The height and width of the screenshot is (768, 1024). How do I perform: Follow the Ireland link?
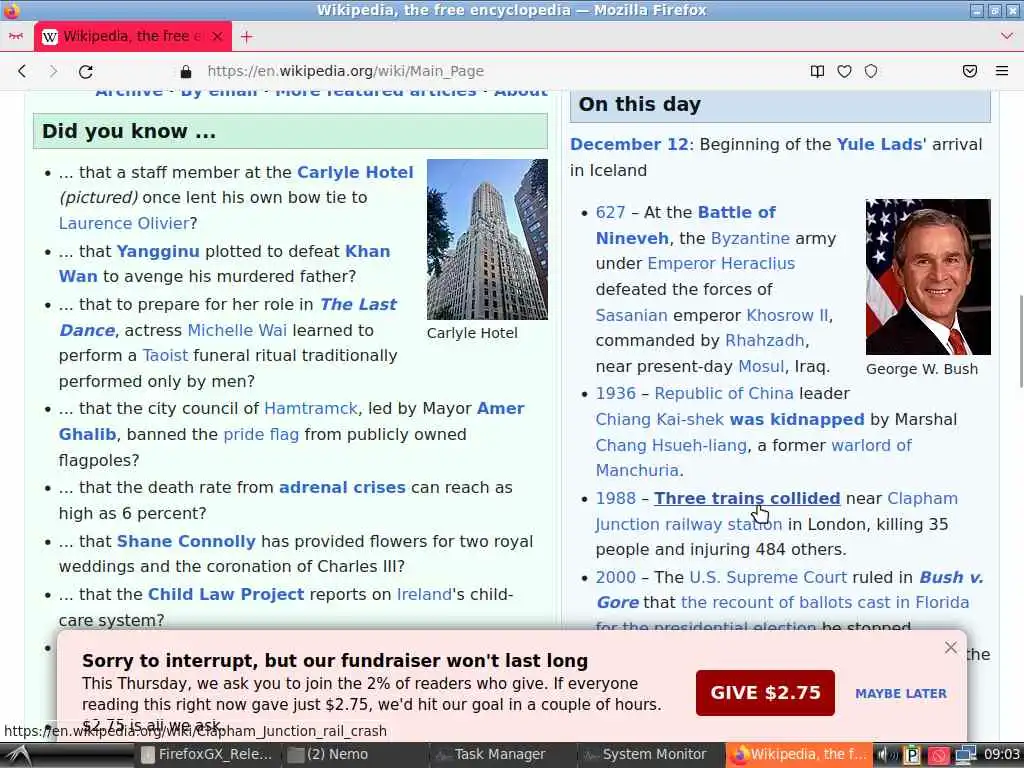[x=424, y=595]
